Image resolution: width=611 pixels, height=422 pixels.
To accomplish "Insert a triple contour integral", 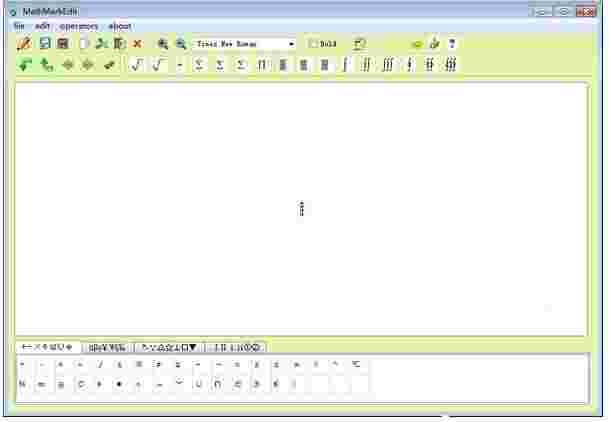I will pyautogui.click(x=451, y=64).
